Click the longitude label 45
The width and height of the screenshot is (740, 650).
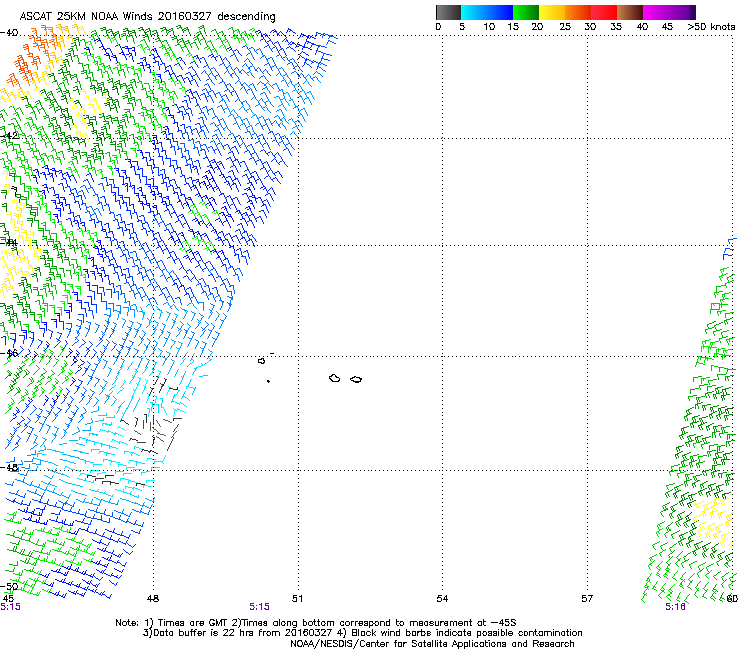click(8, 599)
